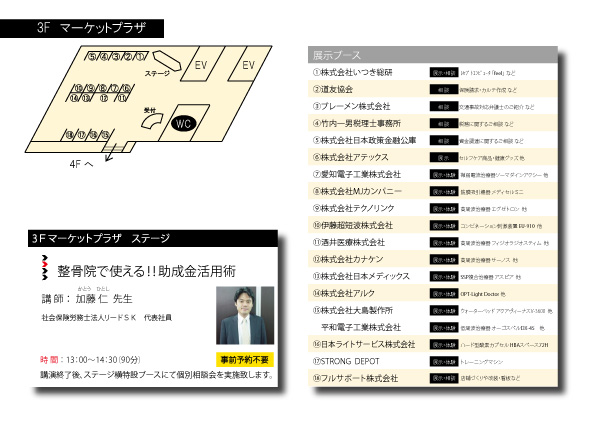This screenshot has width=595, height=425.
Task: Click the black tag beside STRONG DEPOT
Action: (444, 362)
